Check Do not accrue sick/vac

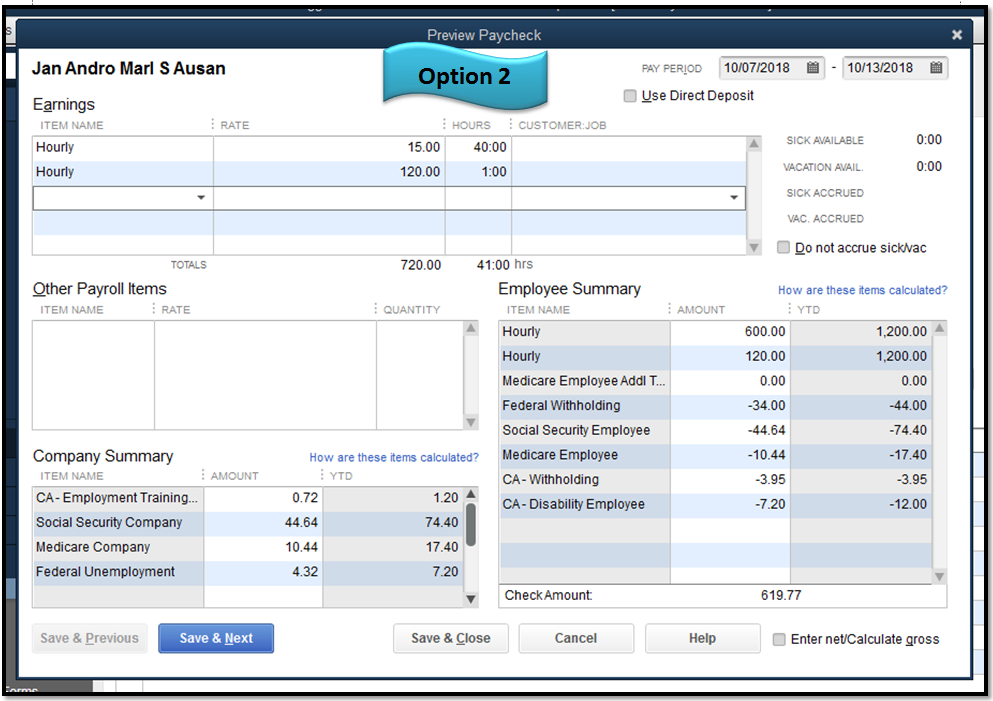point(783,247)
